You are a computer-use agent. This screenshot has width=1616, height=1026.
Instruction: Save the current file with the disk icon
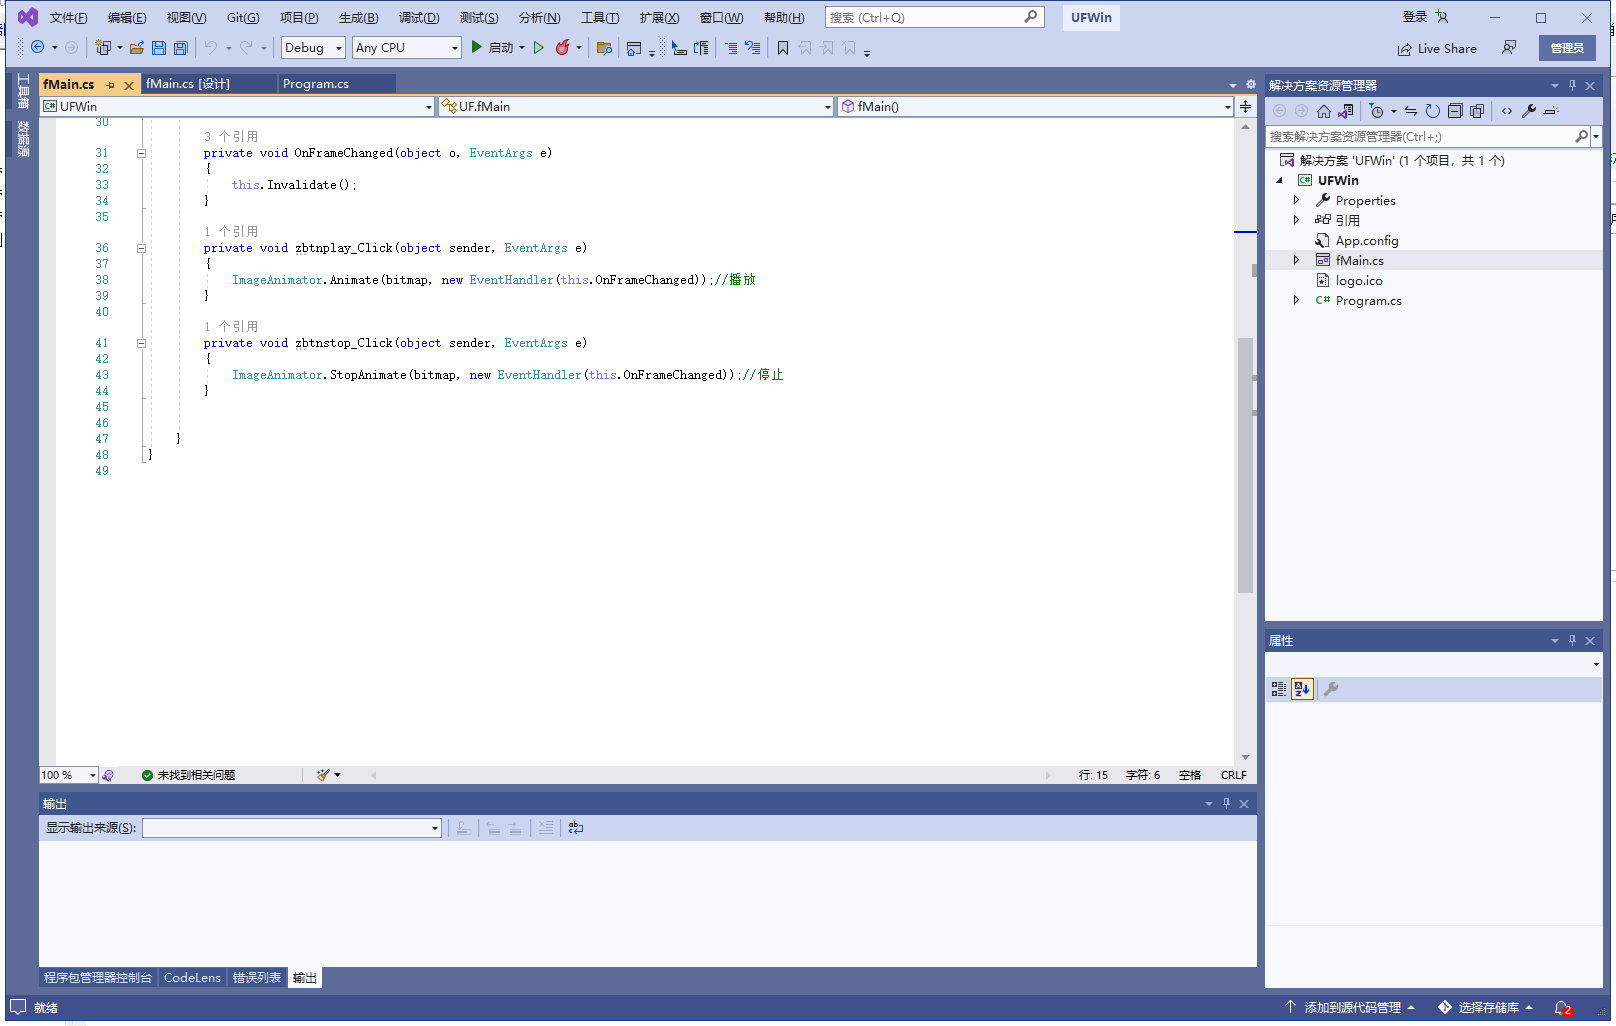click(159, 47)
